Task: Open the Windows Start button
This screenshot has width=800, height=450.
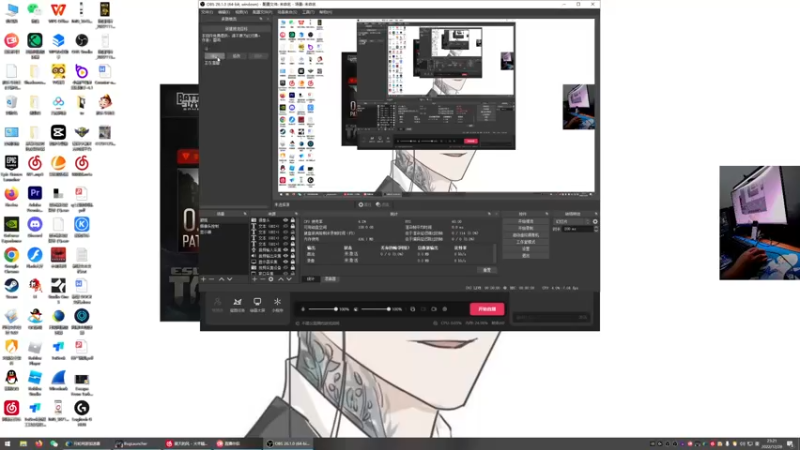Action: point(7,444)
